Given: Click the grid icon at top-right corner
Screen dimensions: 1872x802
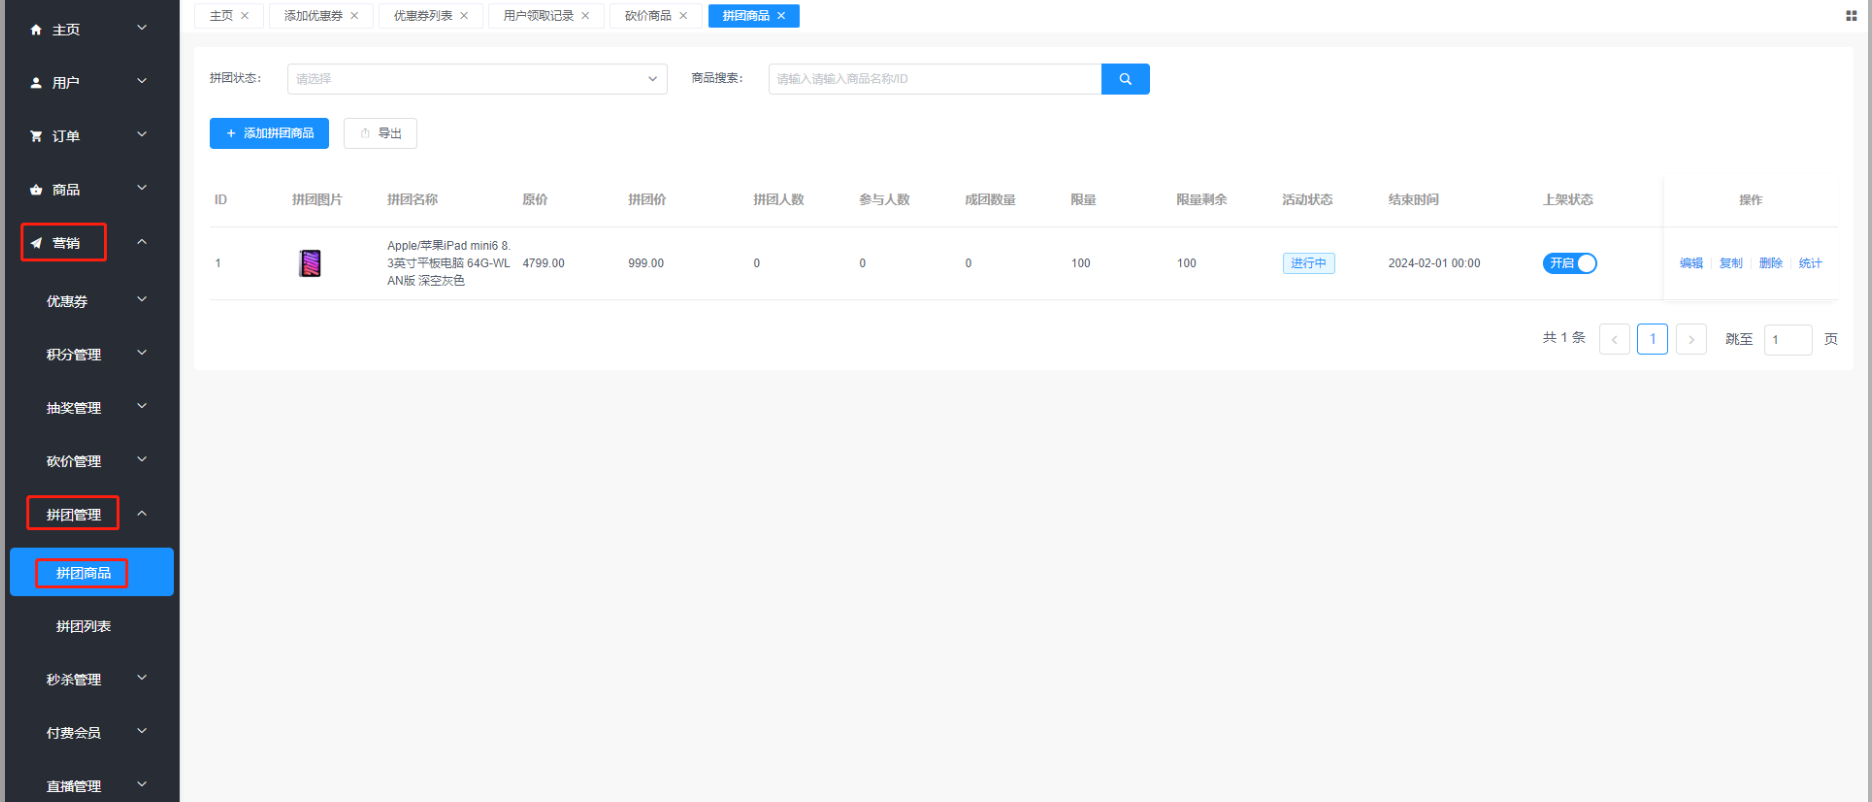Looking at the screenshot, I should 1851,16.
